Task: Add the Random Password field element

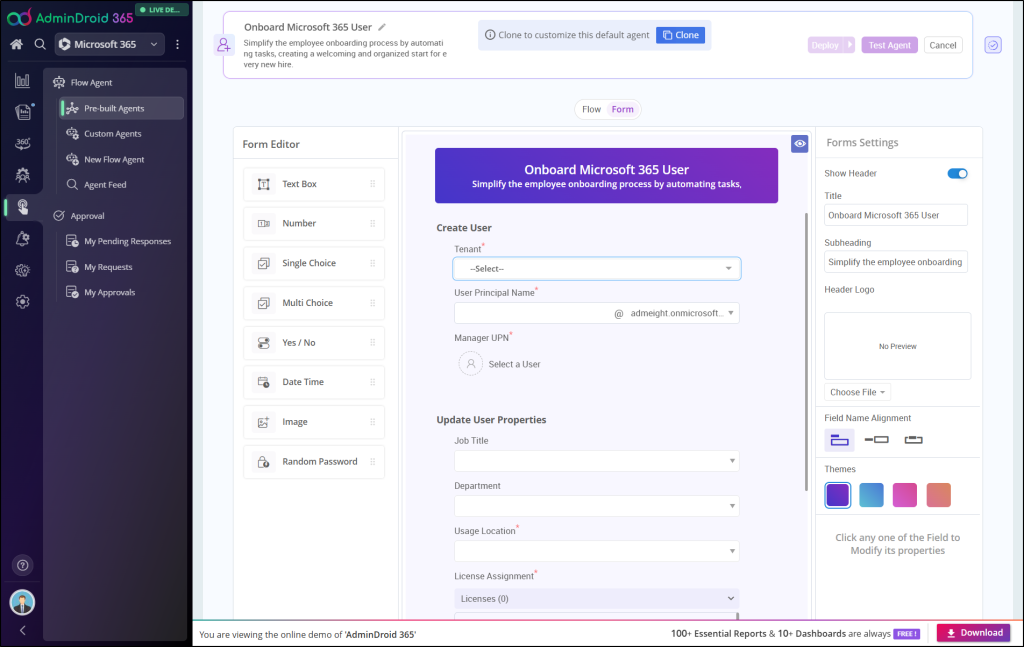Action: coord(313,462)
